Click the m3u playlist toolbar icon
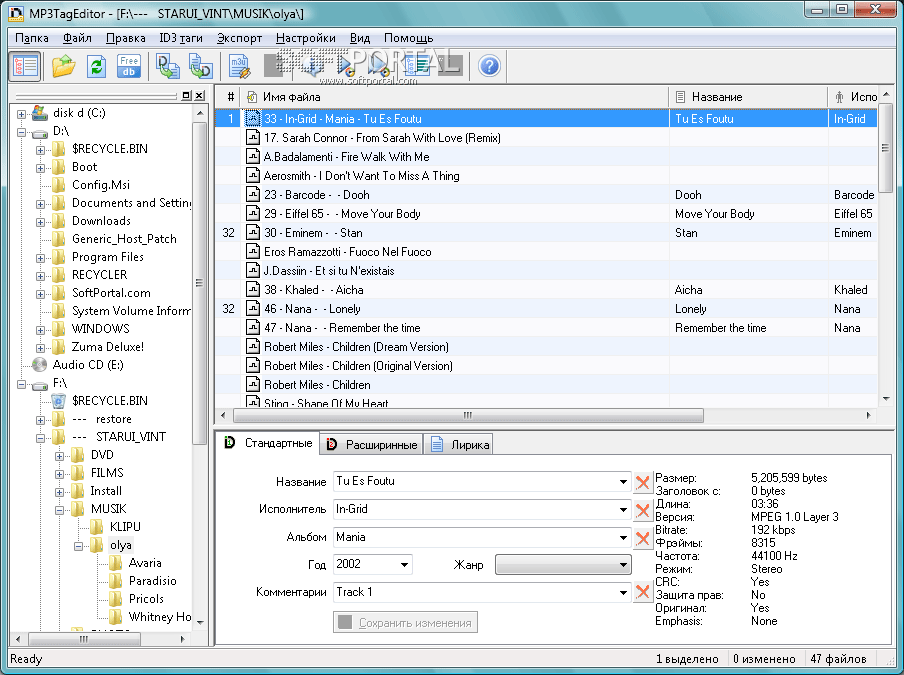This screenshot has width=904, height=675. point(239,66)
